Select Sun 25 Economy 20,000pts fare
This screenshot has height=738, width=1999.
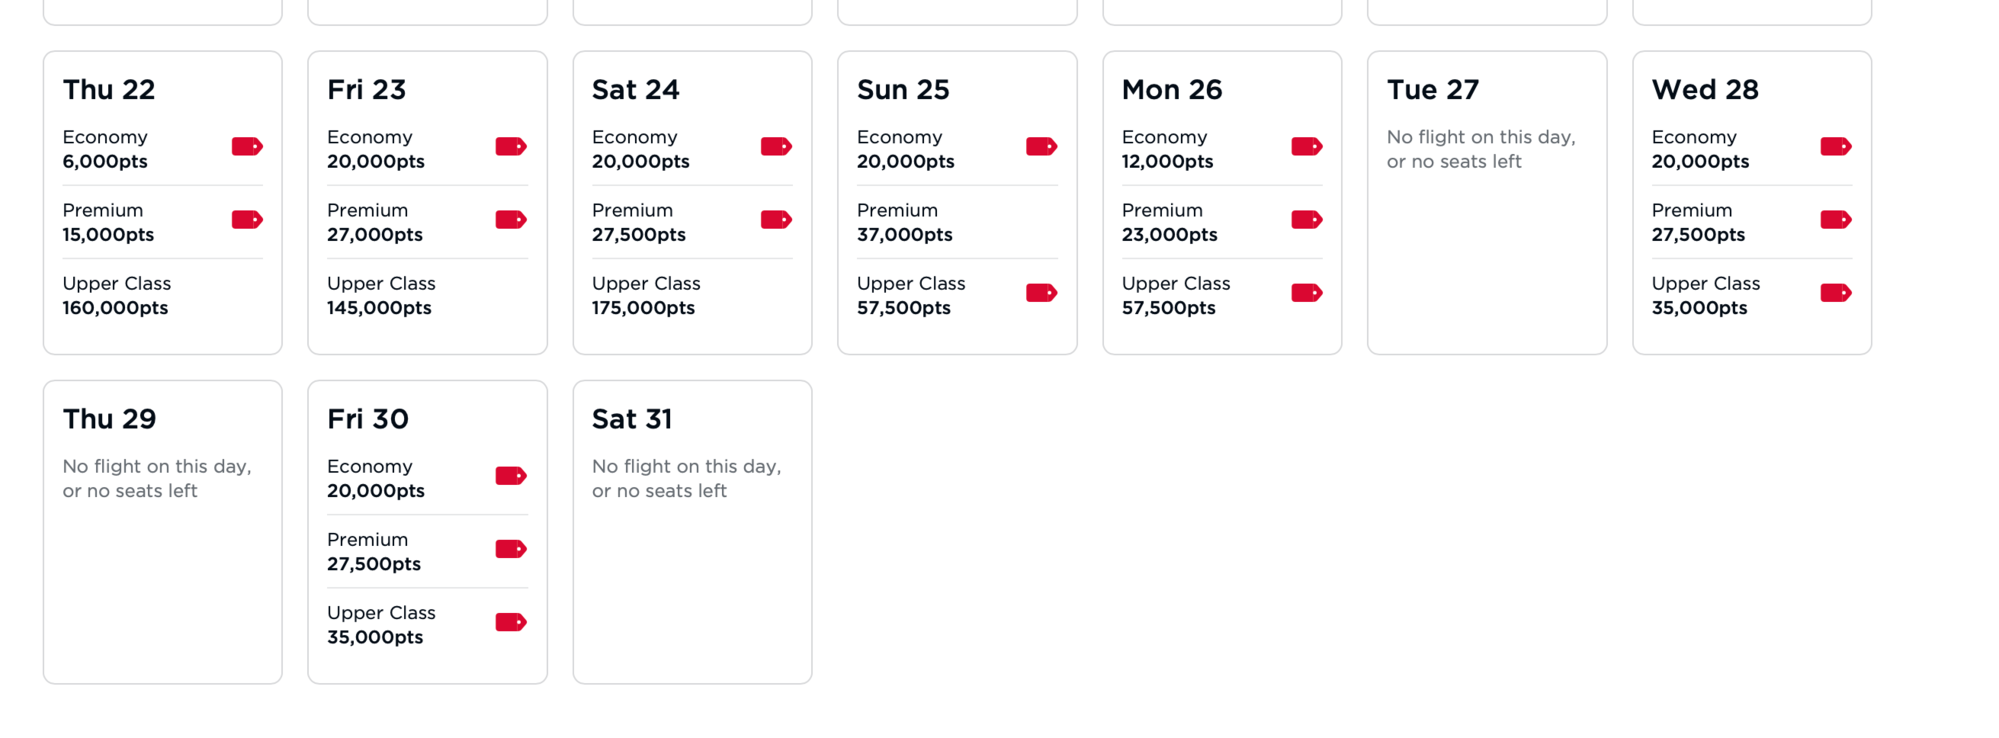pos(906,149)
